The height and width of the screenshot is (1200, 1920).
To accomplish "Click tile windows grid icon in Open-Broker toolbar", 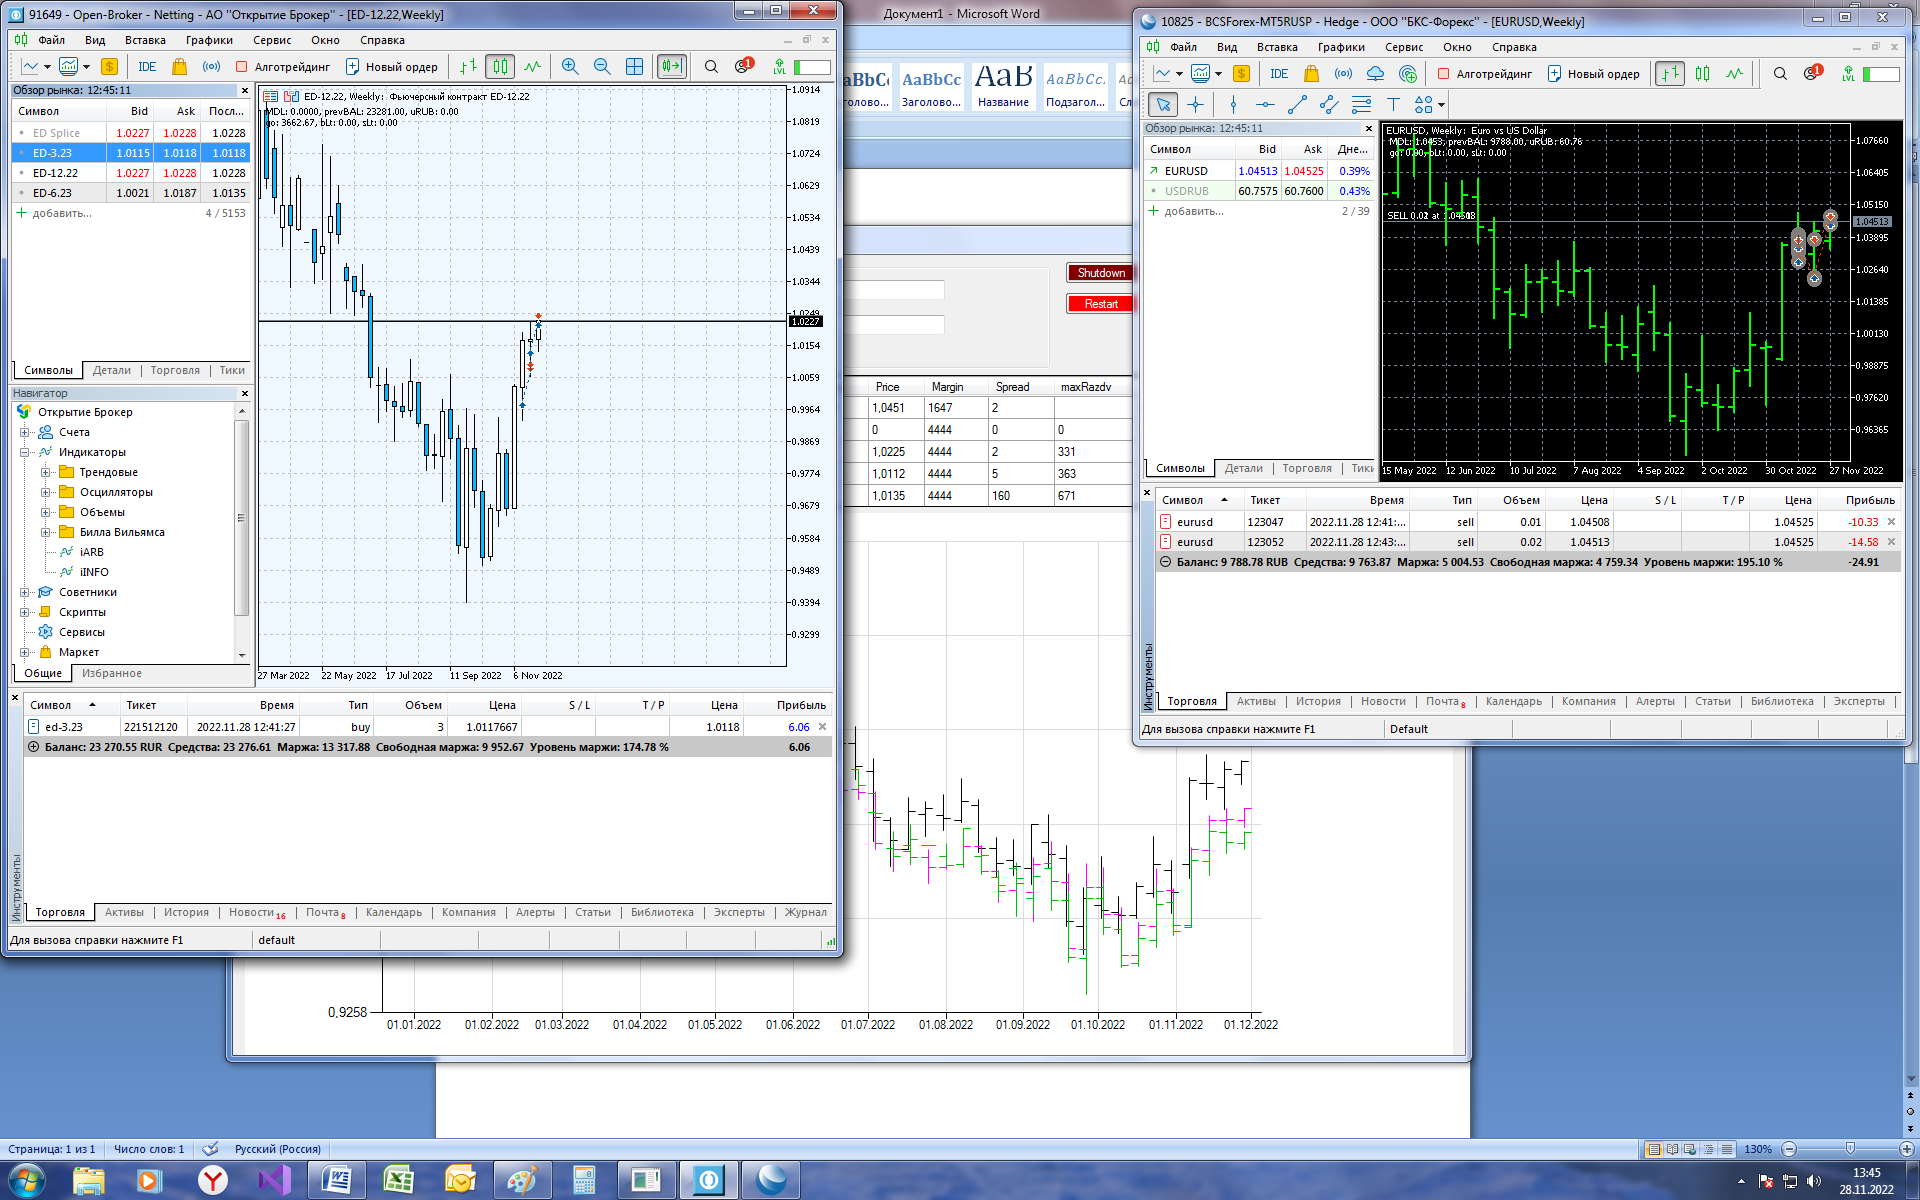I will 634,67.
